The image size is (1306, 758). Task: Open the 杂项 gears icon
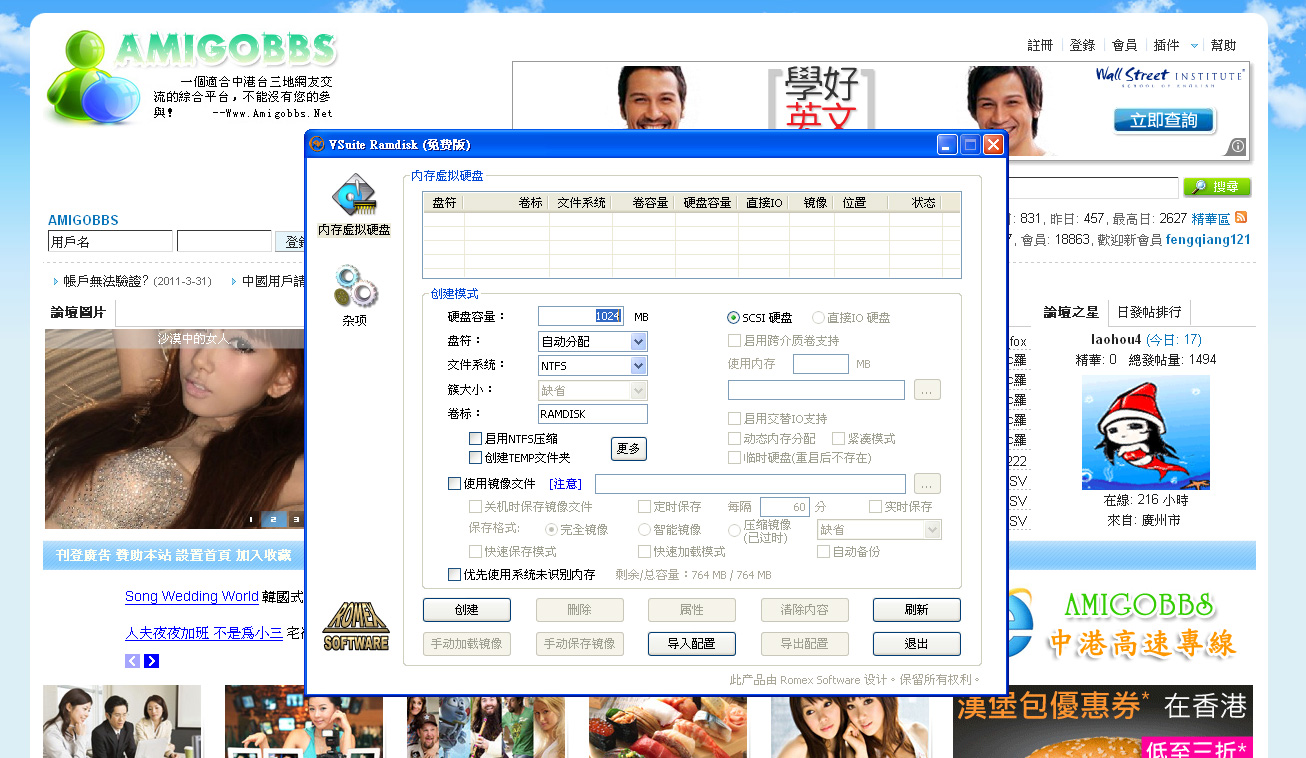[354, 287]
